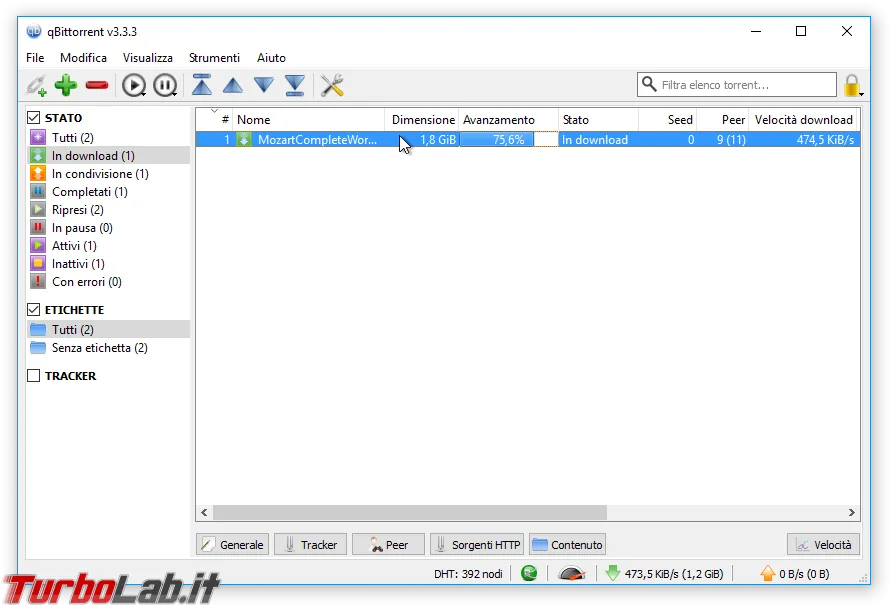The width and height of the screenshot is (892, 607).
Task: Select the MozartCompleteWor... torrent name
Action: click(x=317, y=139)
